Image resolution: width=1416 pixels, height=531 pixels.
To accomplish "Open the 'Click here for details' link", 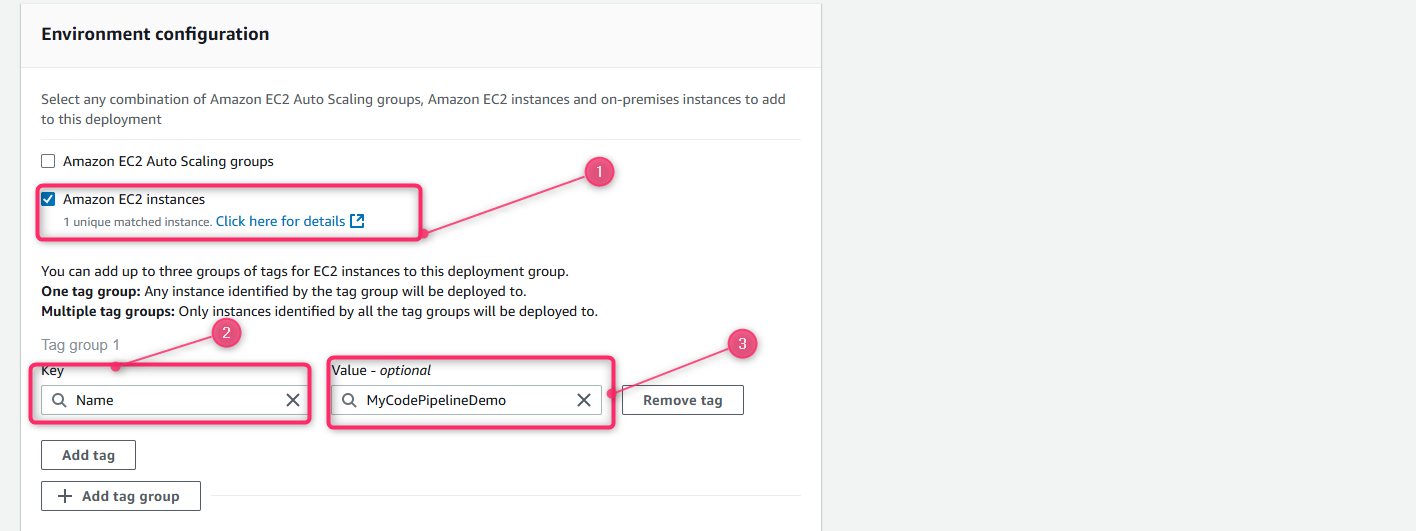I will click(x=281, y=221).
